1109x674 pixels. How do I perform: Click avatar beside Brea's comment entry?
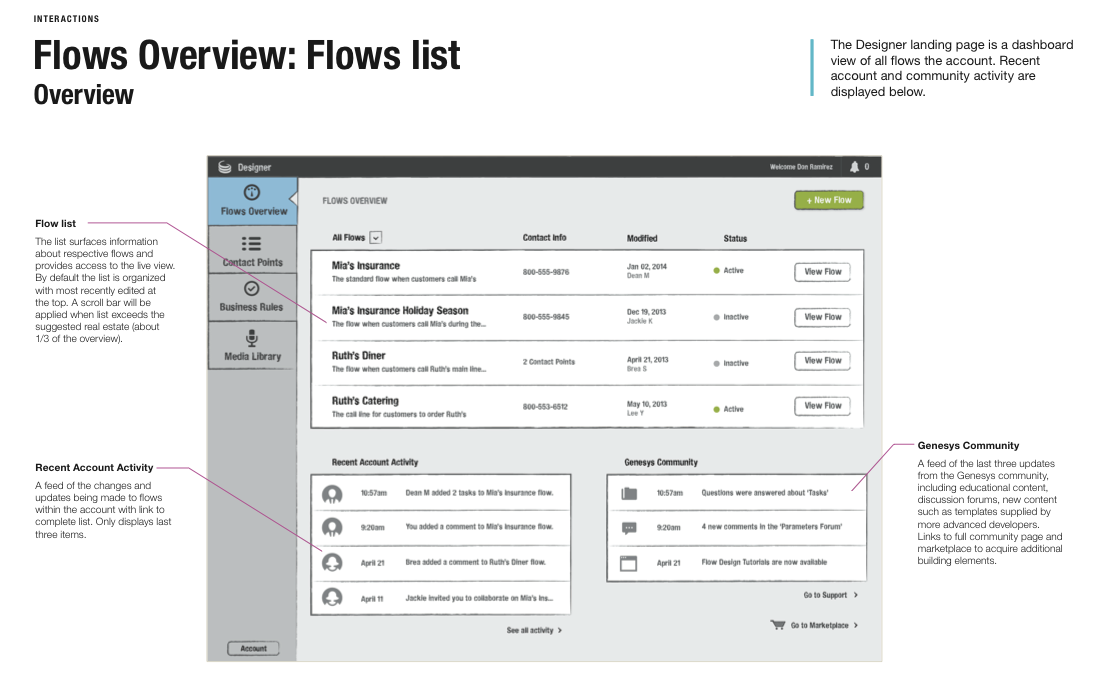pos(332,562)
